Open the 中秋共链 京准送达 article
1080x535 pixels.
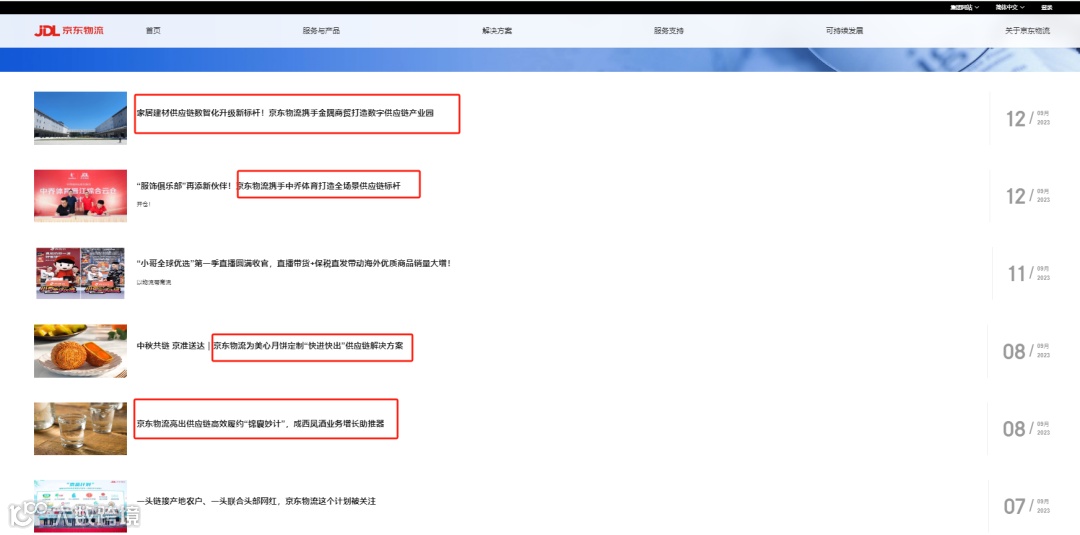[x=270, y=346]
